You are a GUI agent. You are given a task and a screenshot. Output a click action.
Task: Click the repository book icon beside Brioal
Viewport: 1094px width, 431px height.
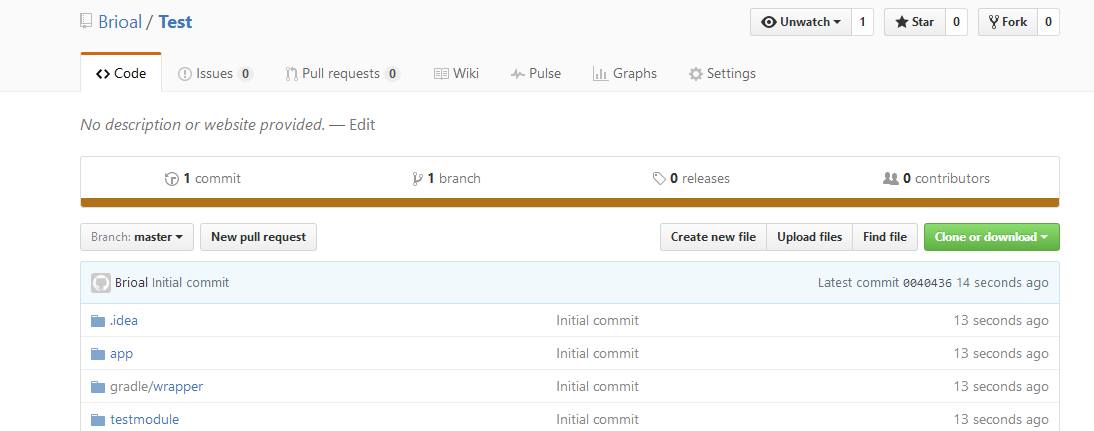(86, 22)
